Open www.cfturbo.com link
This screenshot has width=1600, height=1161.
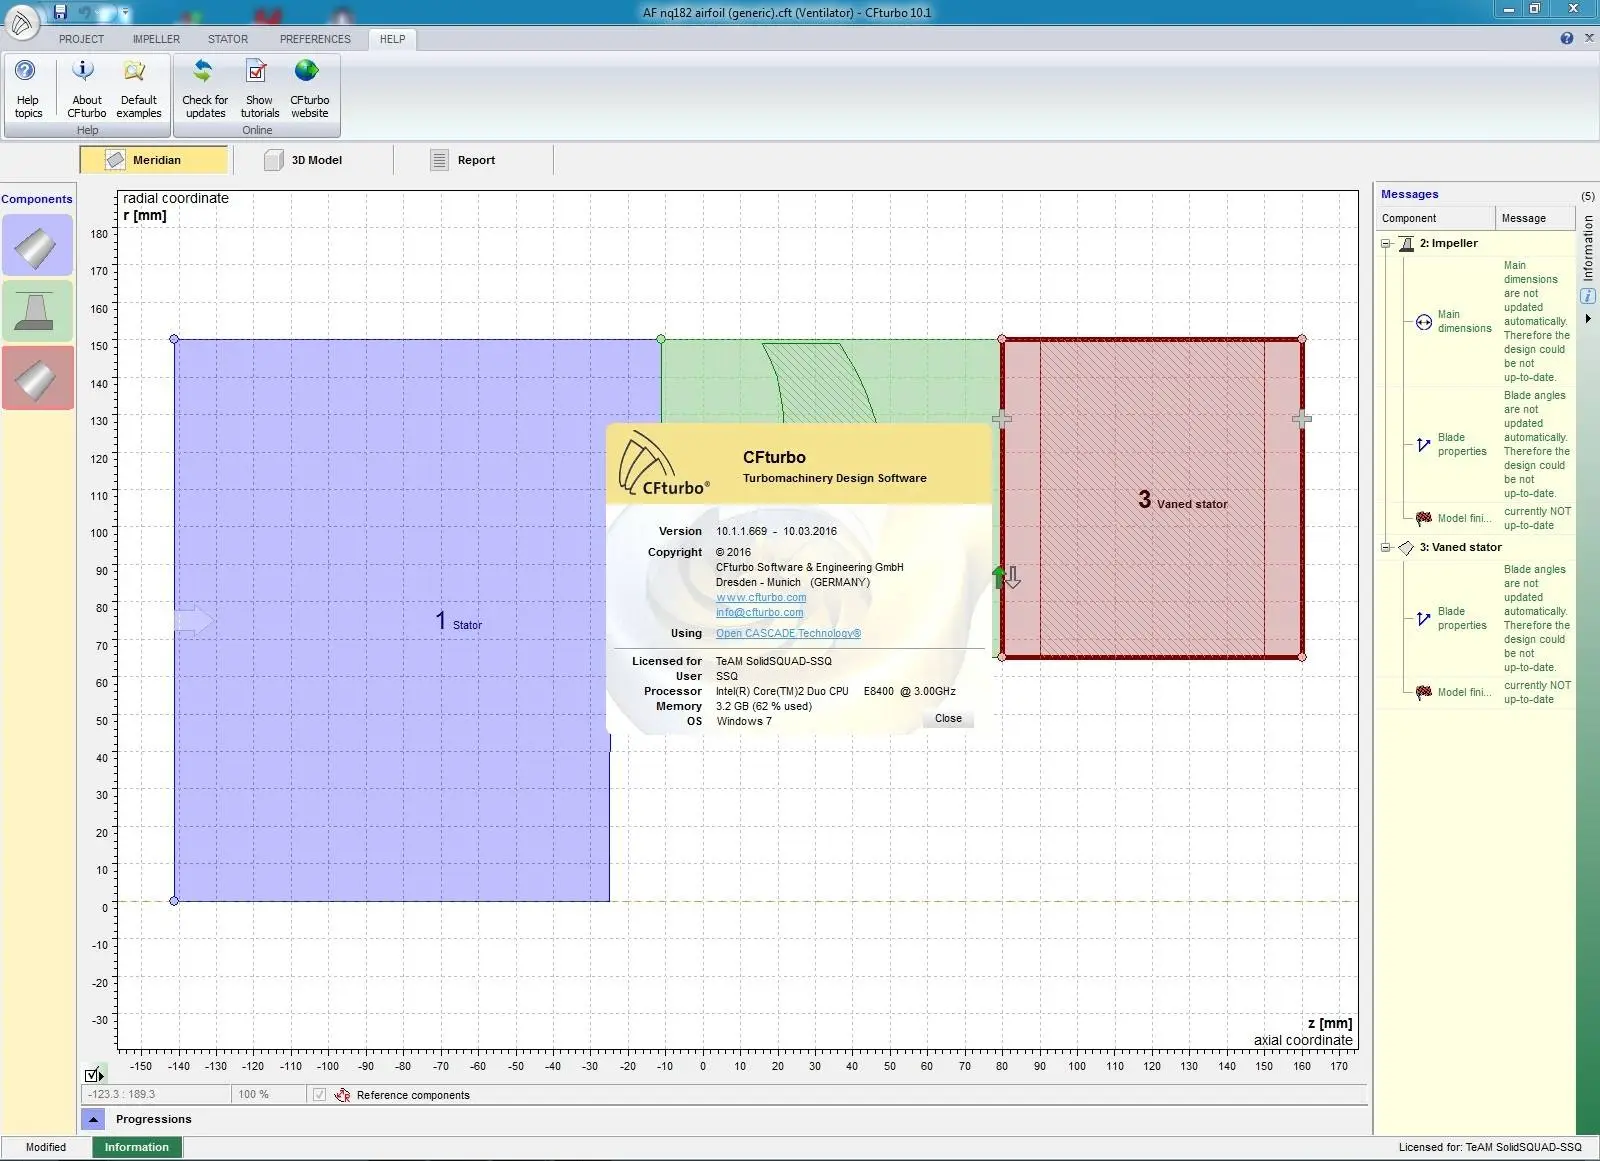[761, 597]
